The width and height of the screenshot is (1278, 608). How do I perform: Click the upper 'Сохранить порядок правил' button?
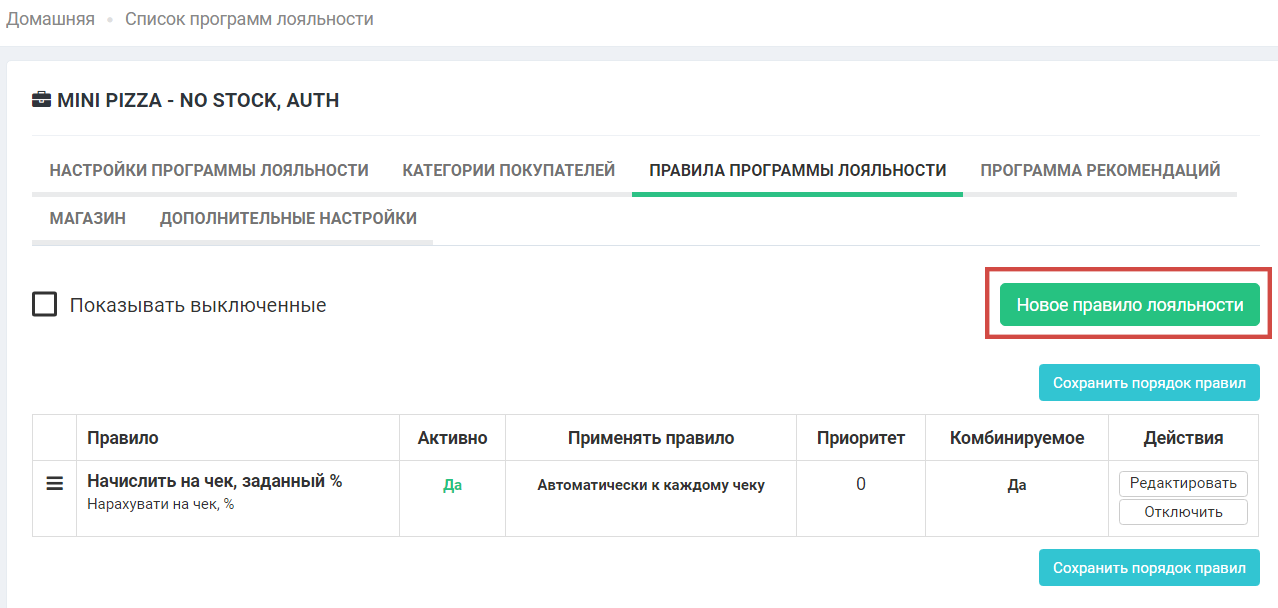[1149, 383]
